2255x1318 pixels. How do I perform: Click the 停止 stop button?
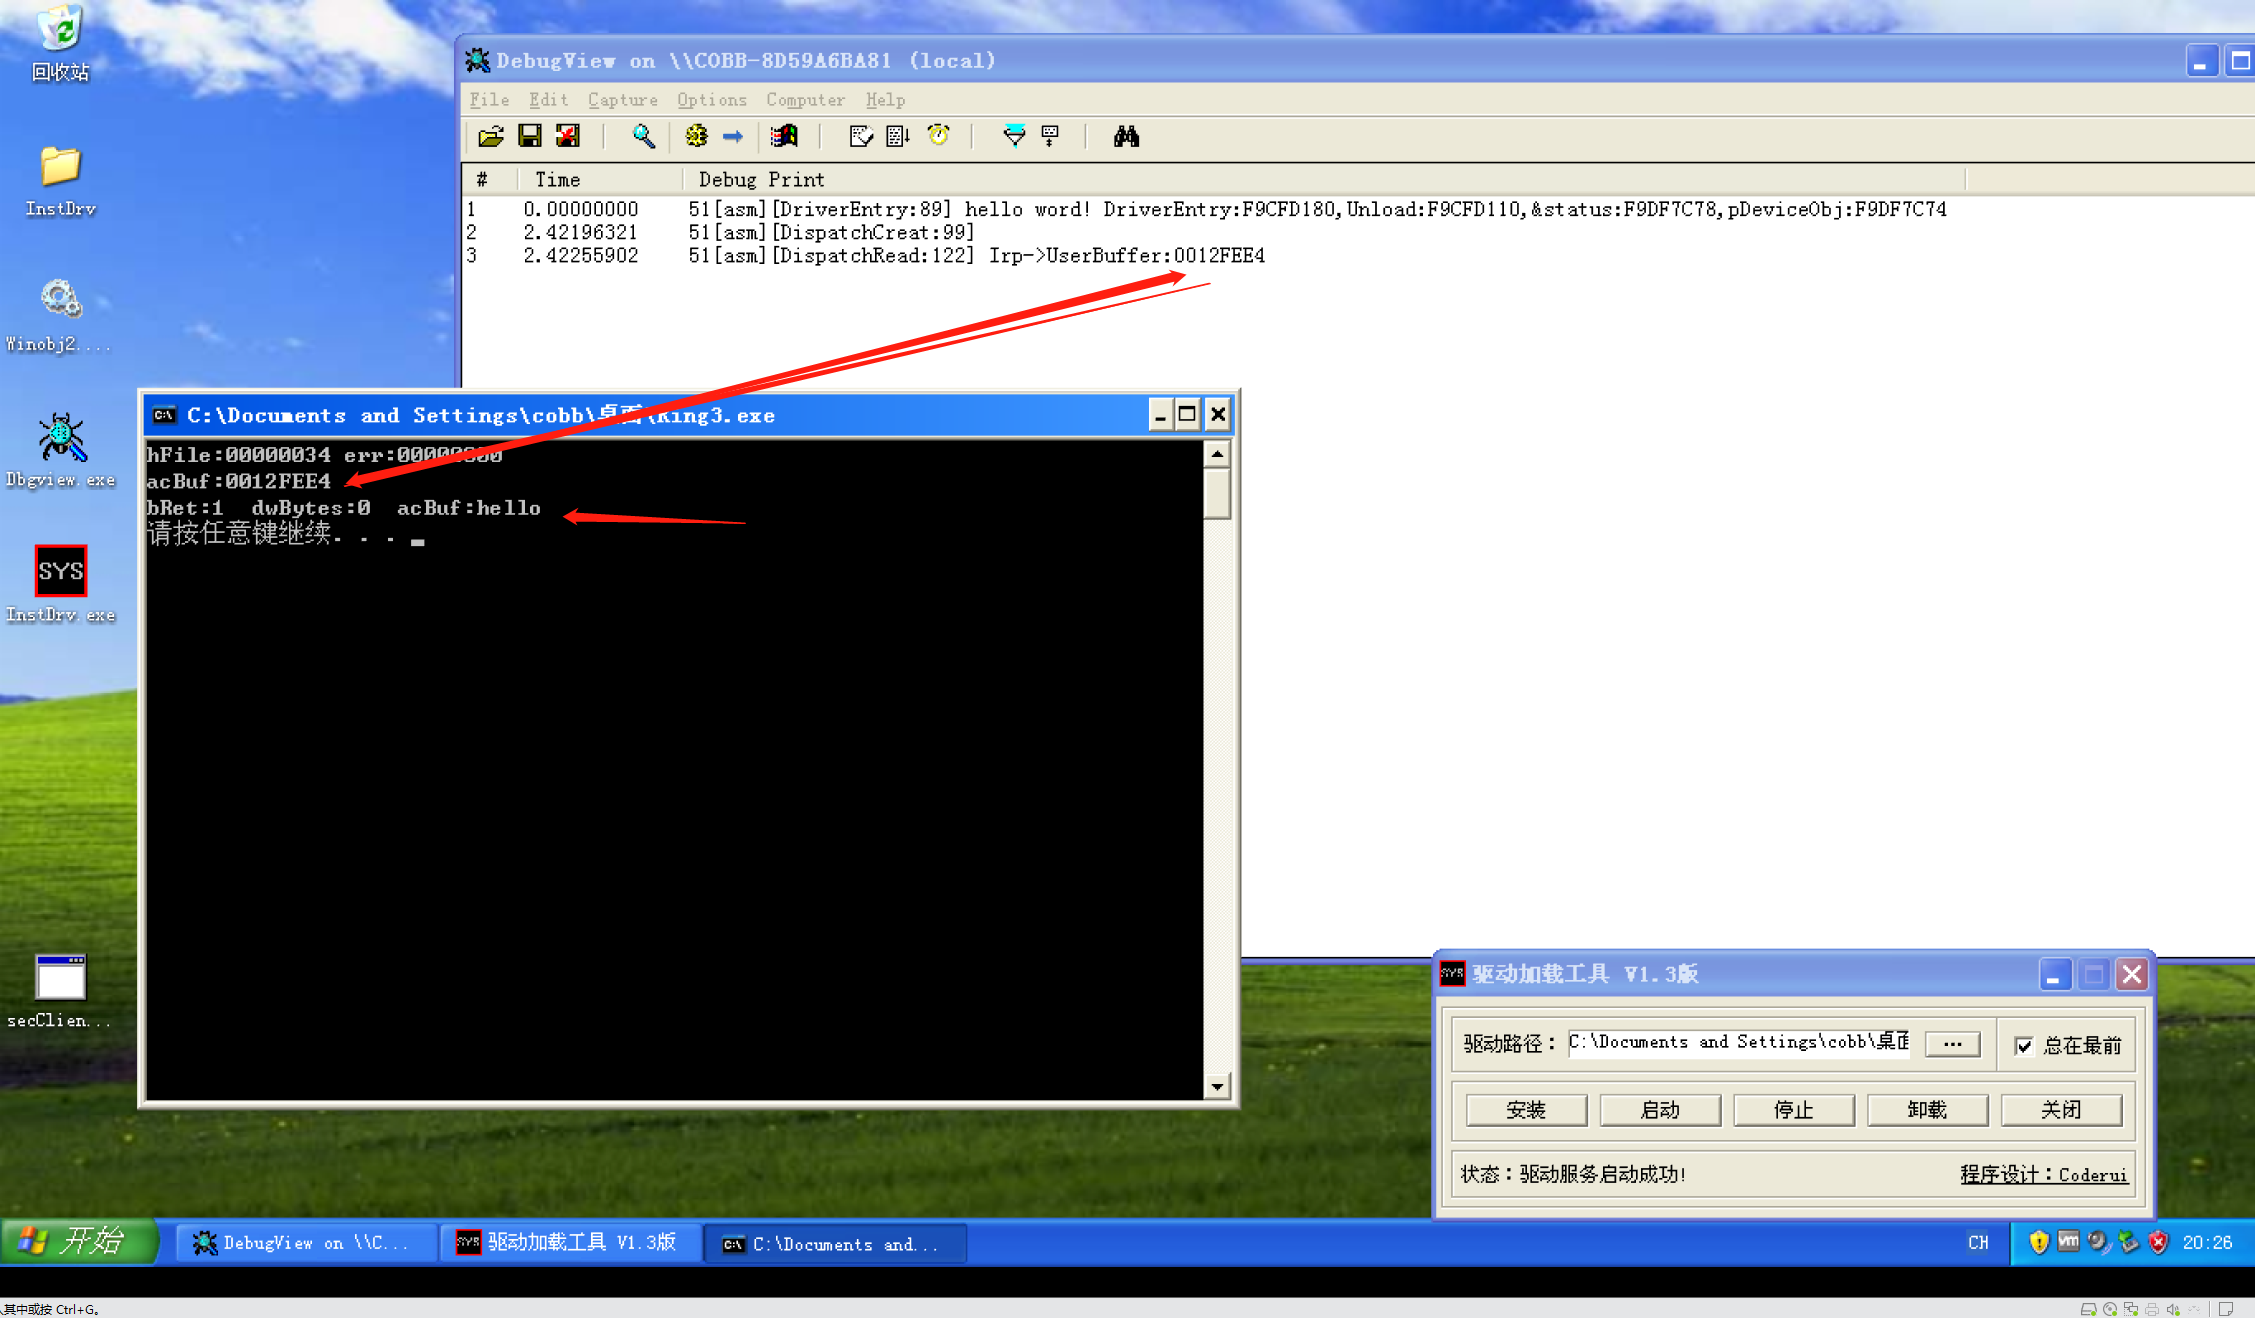(1793, 1110)
